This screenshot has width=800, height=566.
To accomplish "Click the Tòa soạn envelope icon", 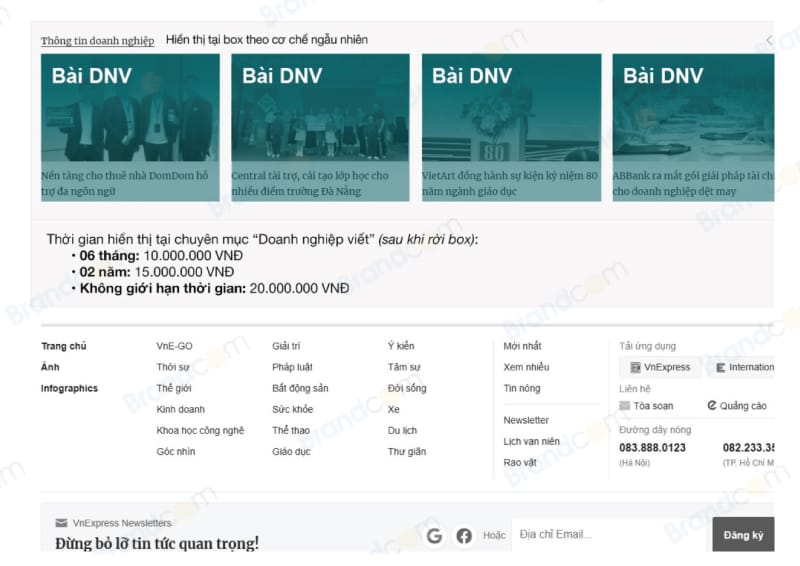I will click(625, 406).
